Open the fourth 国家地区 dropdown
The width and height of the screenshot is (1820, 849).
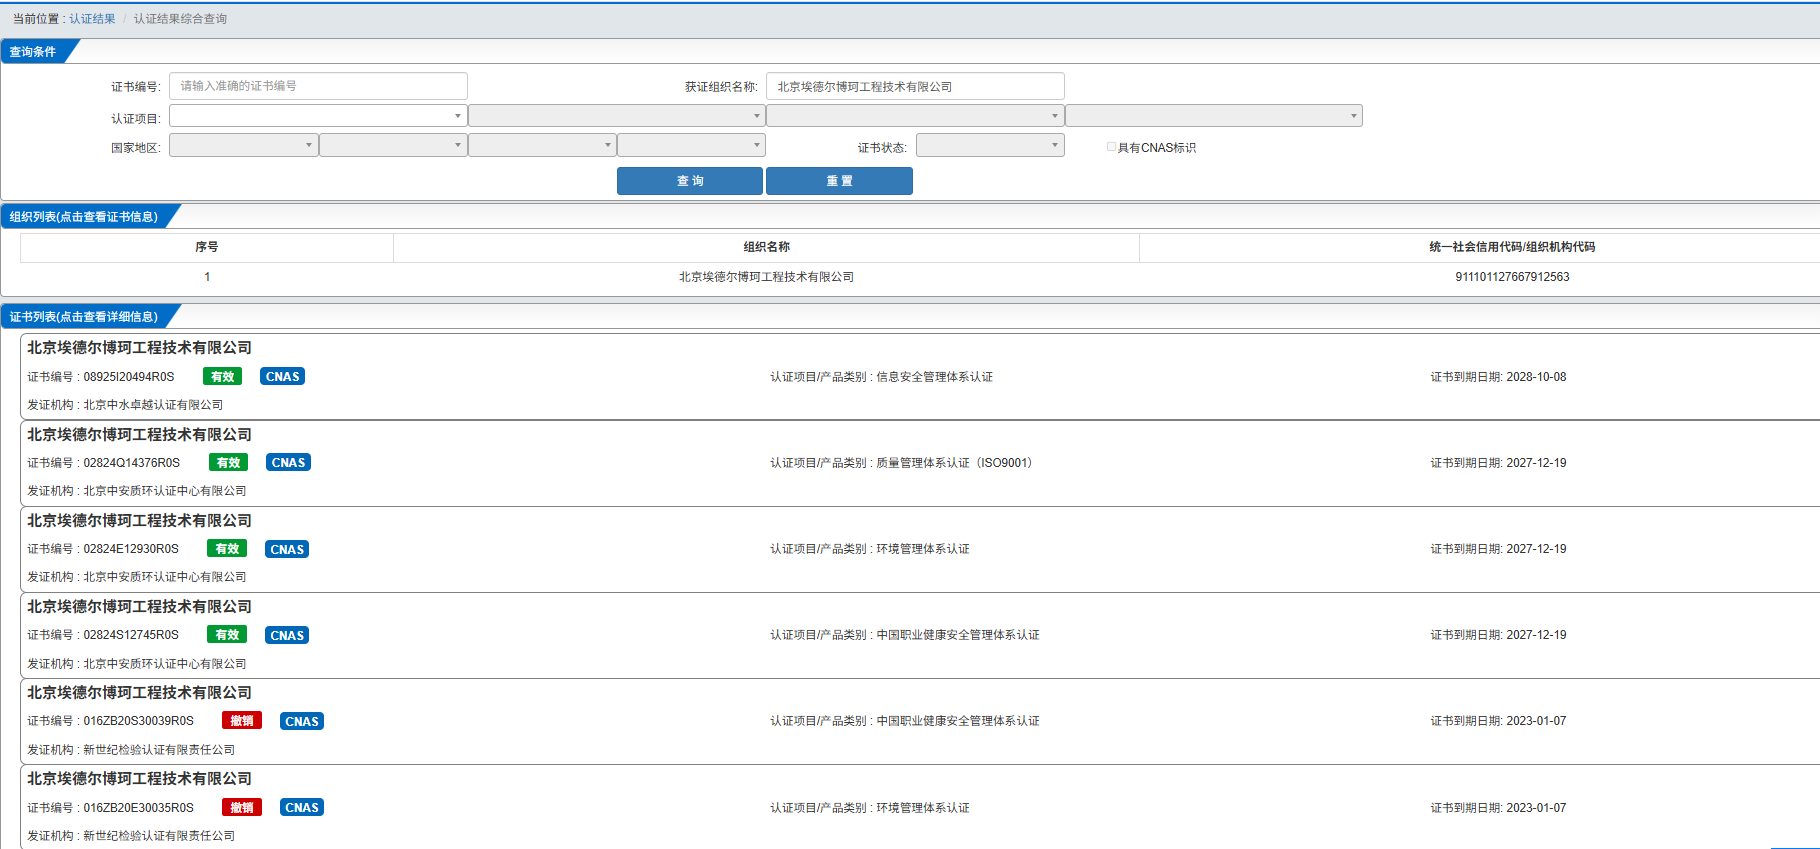pos(691,145)
